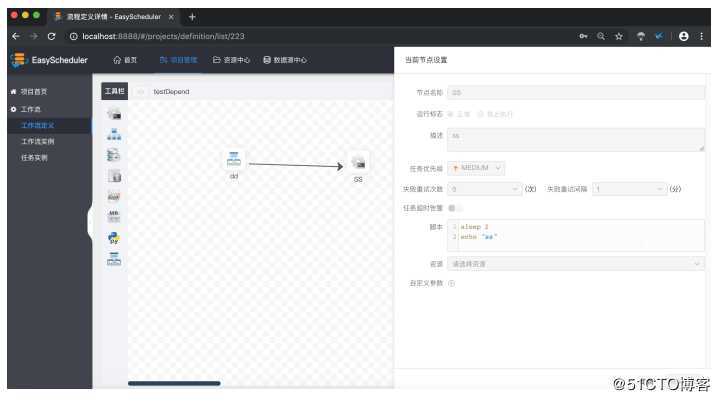Click the blue extension icon in browser toolbar
Viewport: 720px width, 401px height.
[659, 36]
